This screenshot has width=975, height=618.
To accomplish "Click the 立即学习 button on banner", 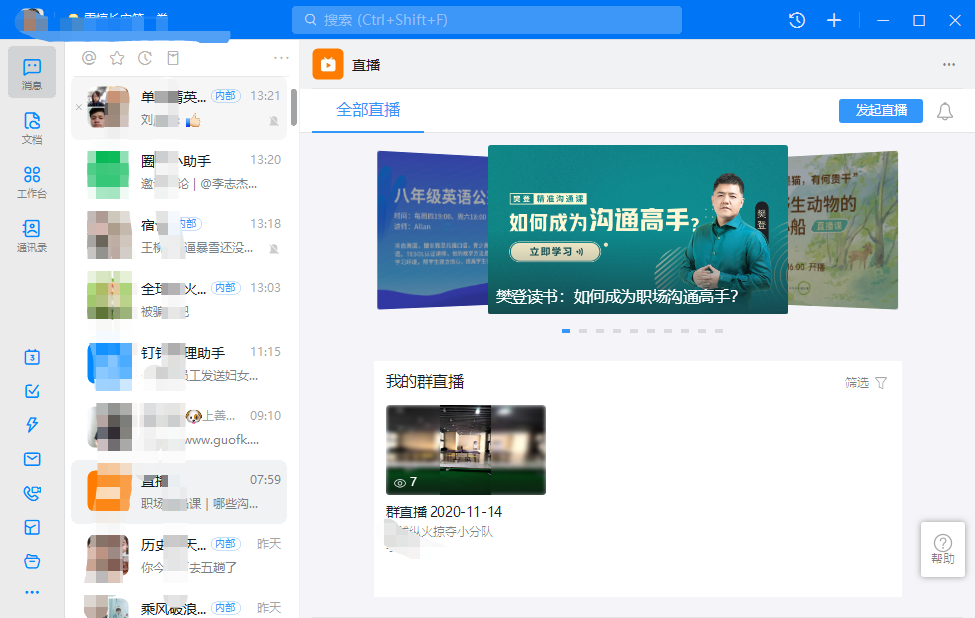I will [555, 252].
